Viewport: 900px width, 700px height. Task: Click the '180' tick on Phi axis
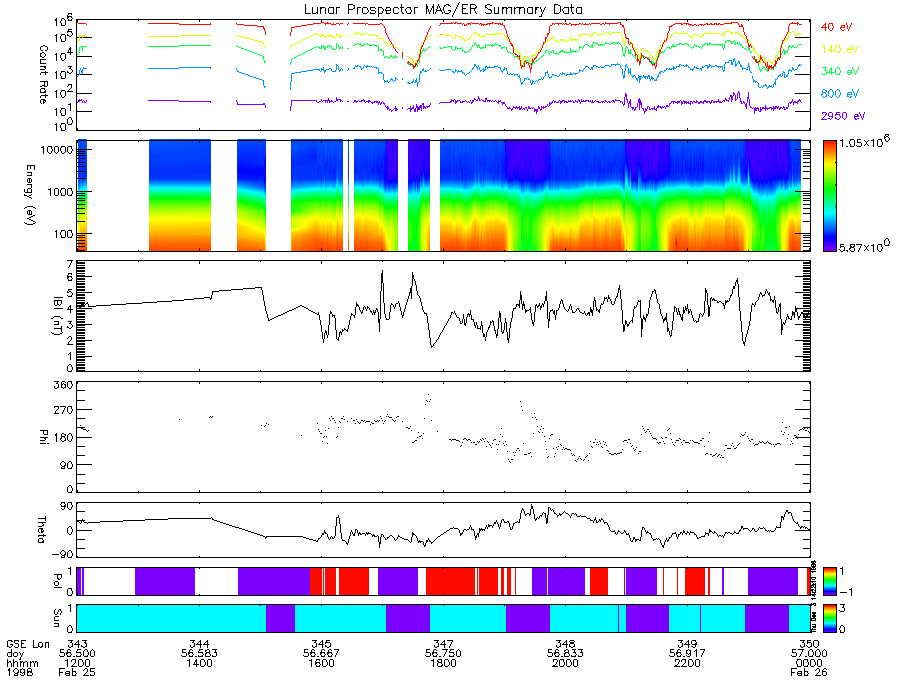(x=63, y=438)
